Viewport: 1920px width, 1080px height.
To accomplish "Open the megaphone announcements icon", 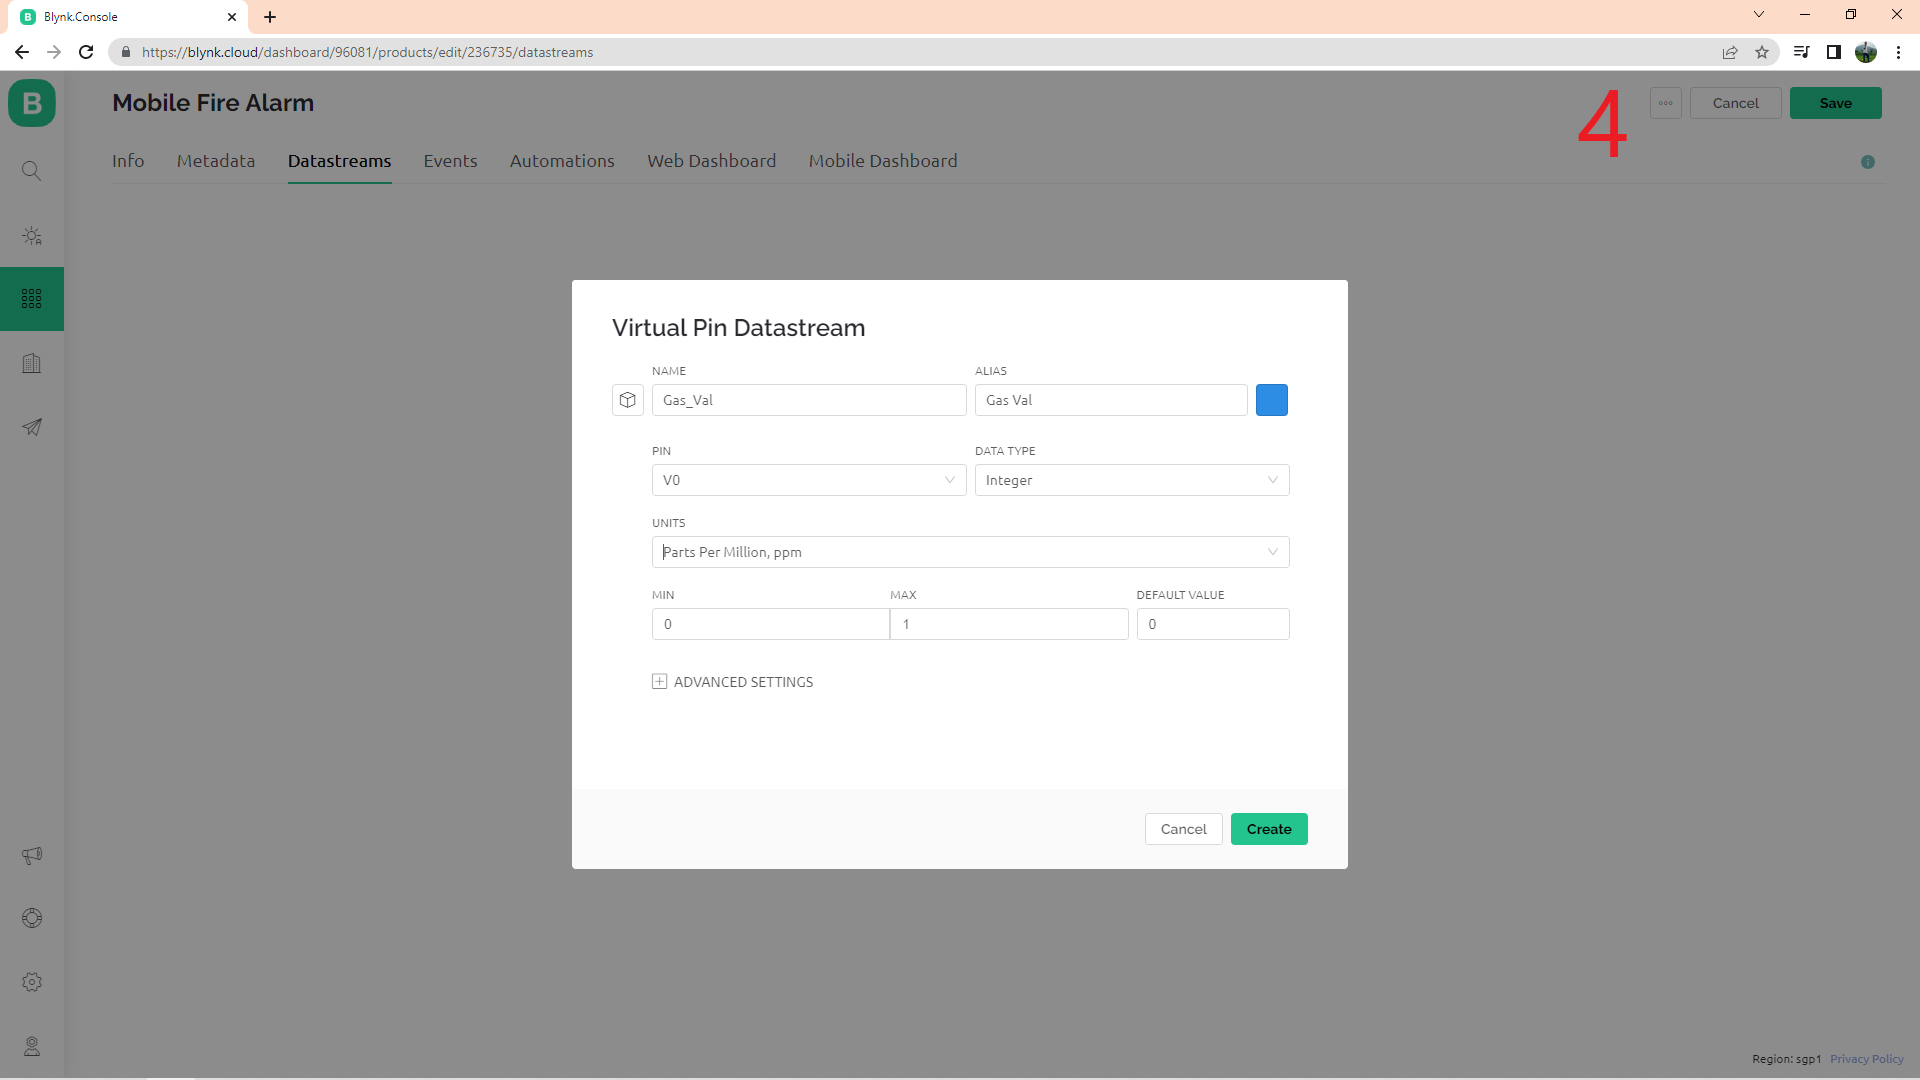I will pyautogui.click(x=32, y=855).
